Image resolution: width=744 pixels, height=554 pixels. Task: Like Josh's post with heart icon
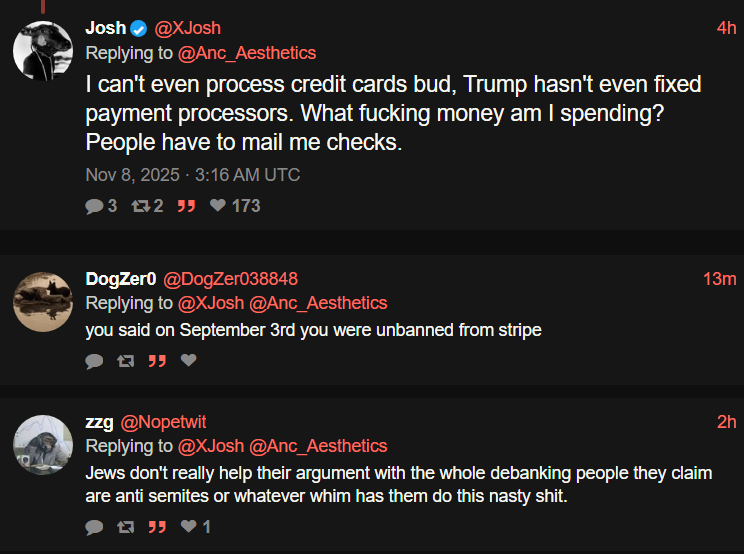217,206
